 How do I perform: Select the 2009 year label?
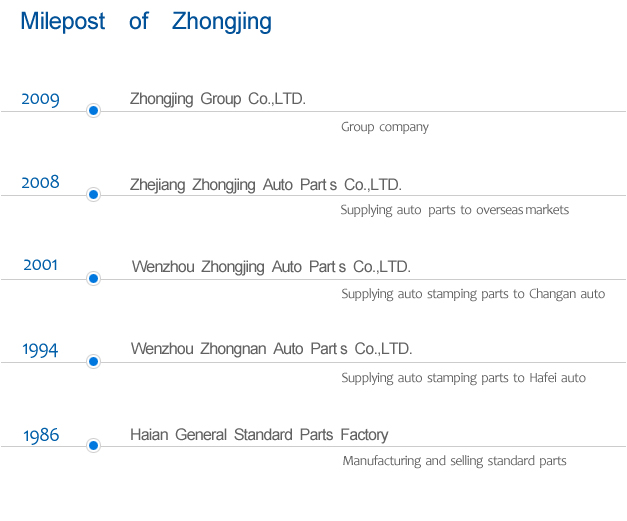click(x=41, y=99)
